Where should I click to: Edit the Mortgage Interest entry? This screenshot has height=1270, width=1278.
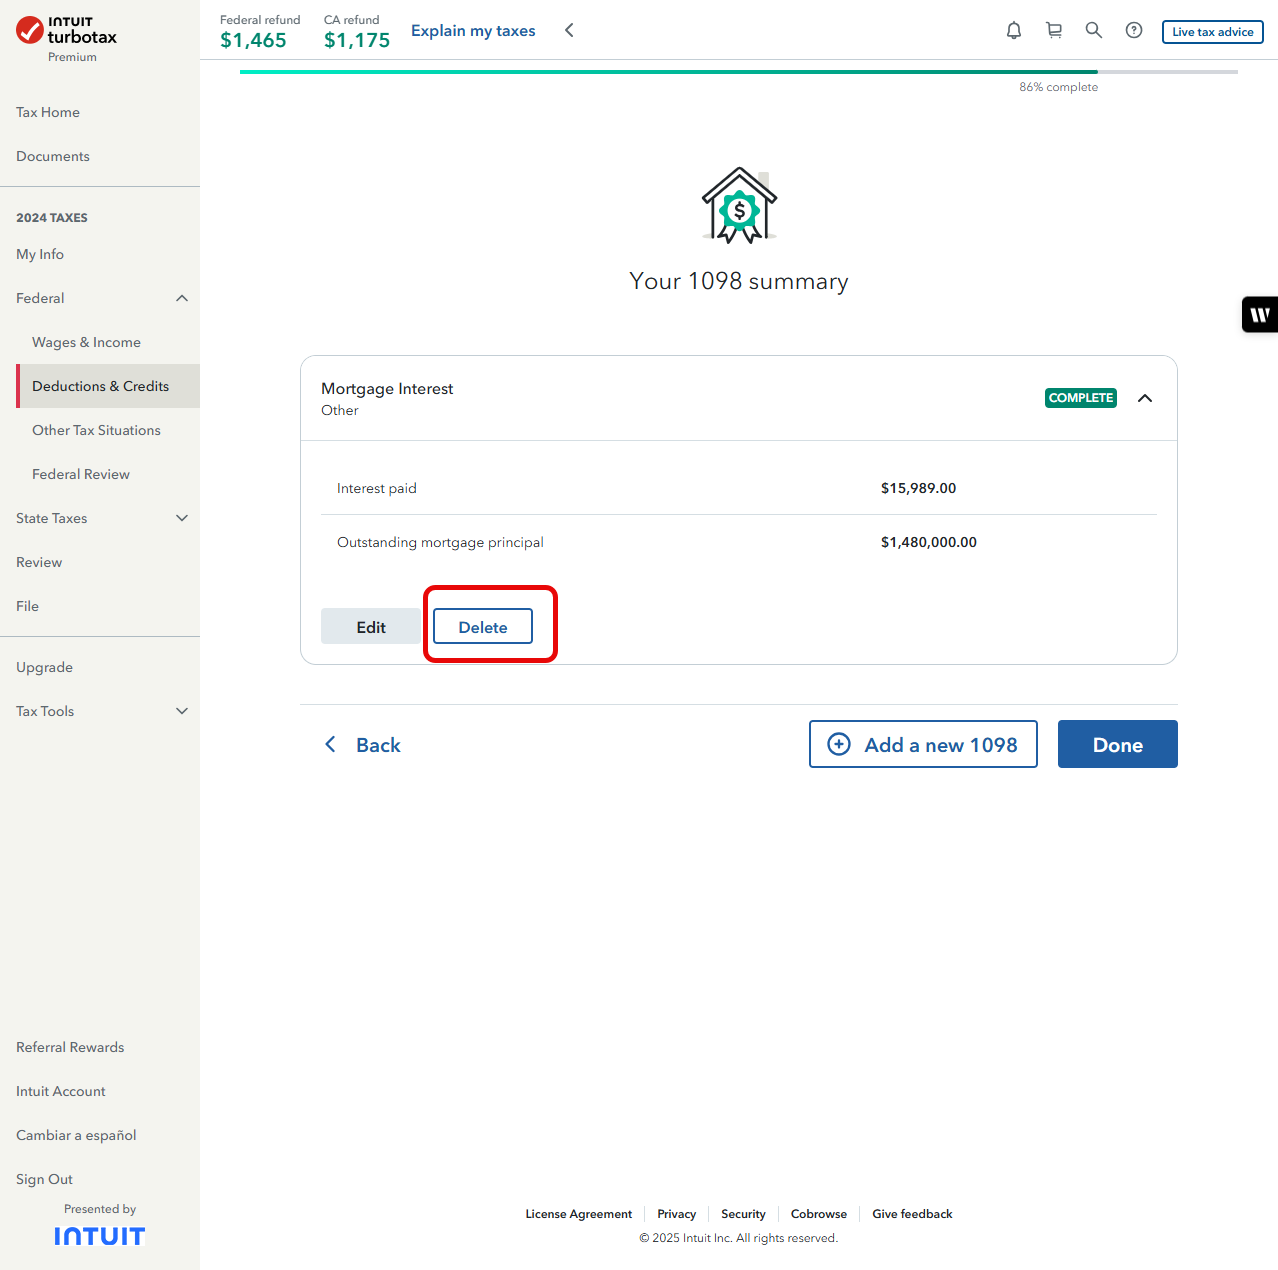(x=371, y=627)
